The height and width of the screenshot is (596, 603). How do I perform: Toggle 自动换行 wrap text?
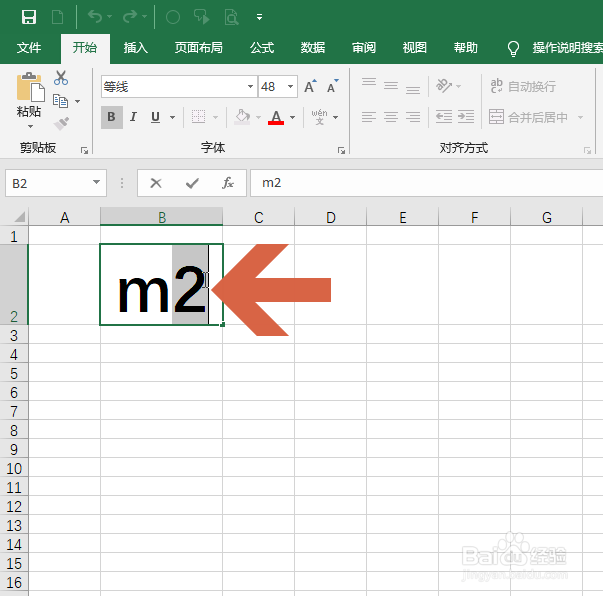523,86
